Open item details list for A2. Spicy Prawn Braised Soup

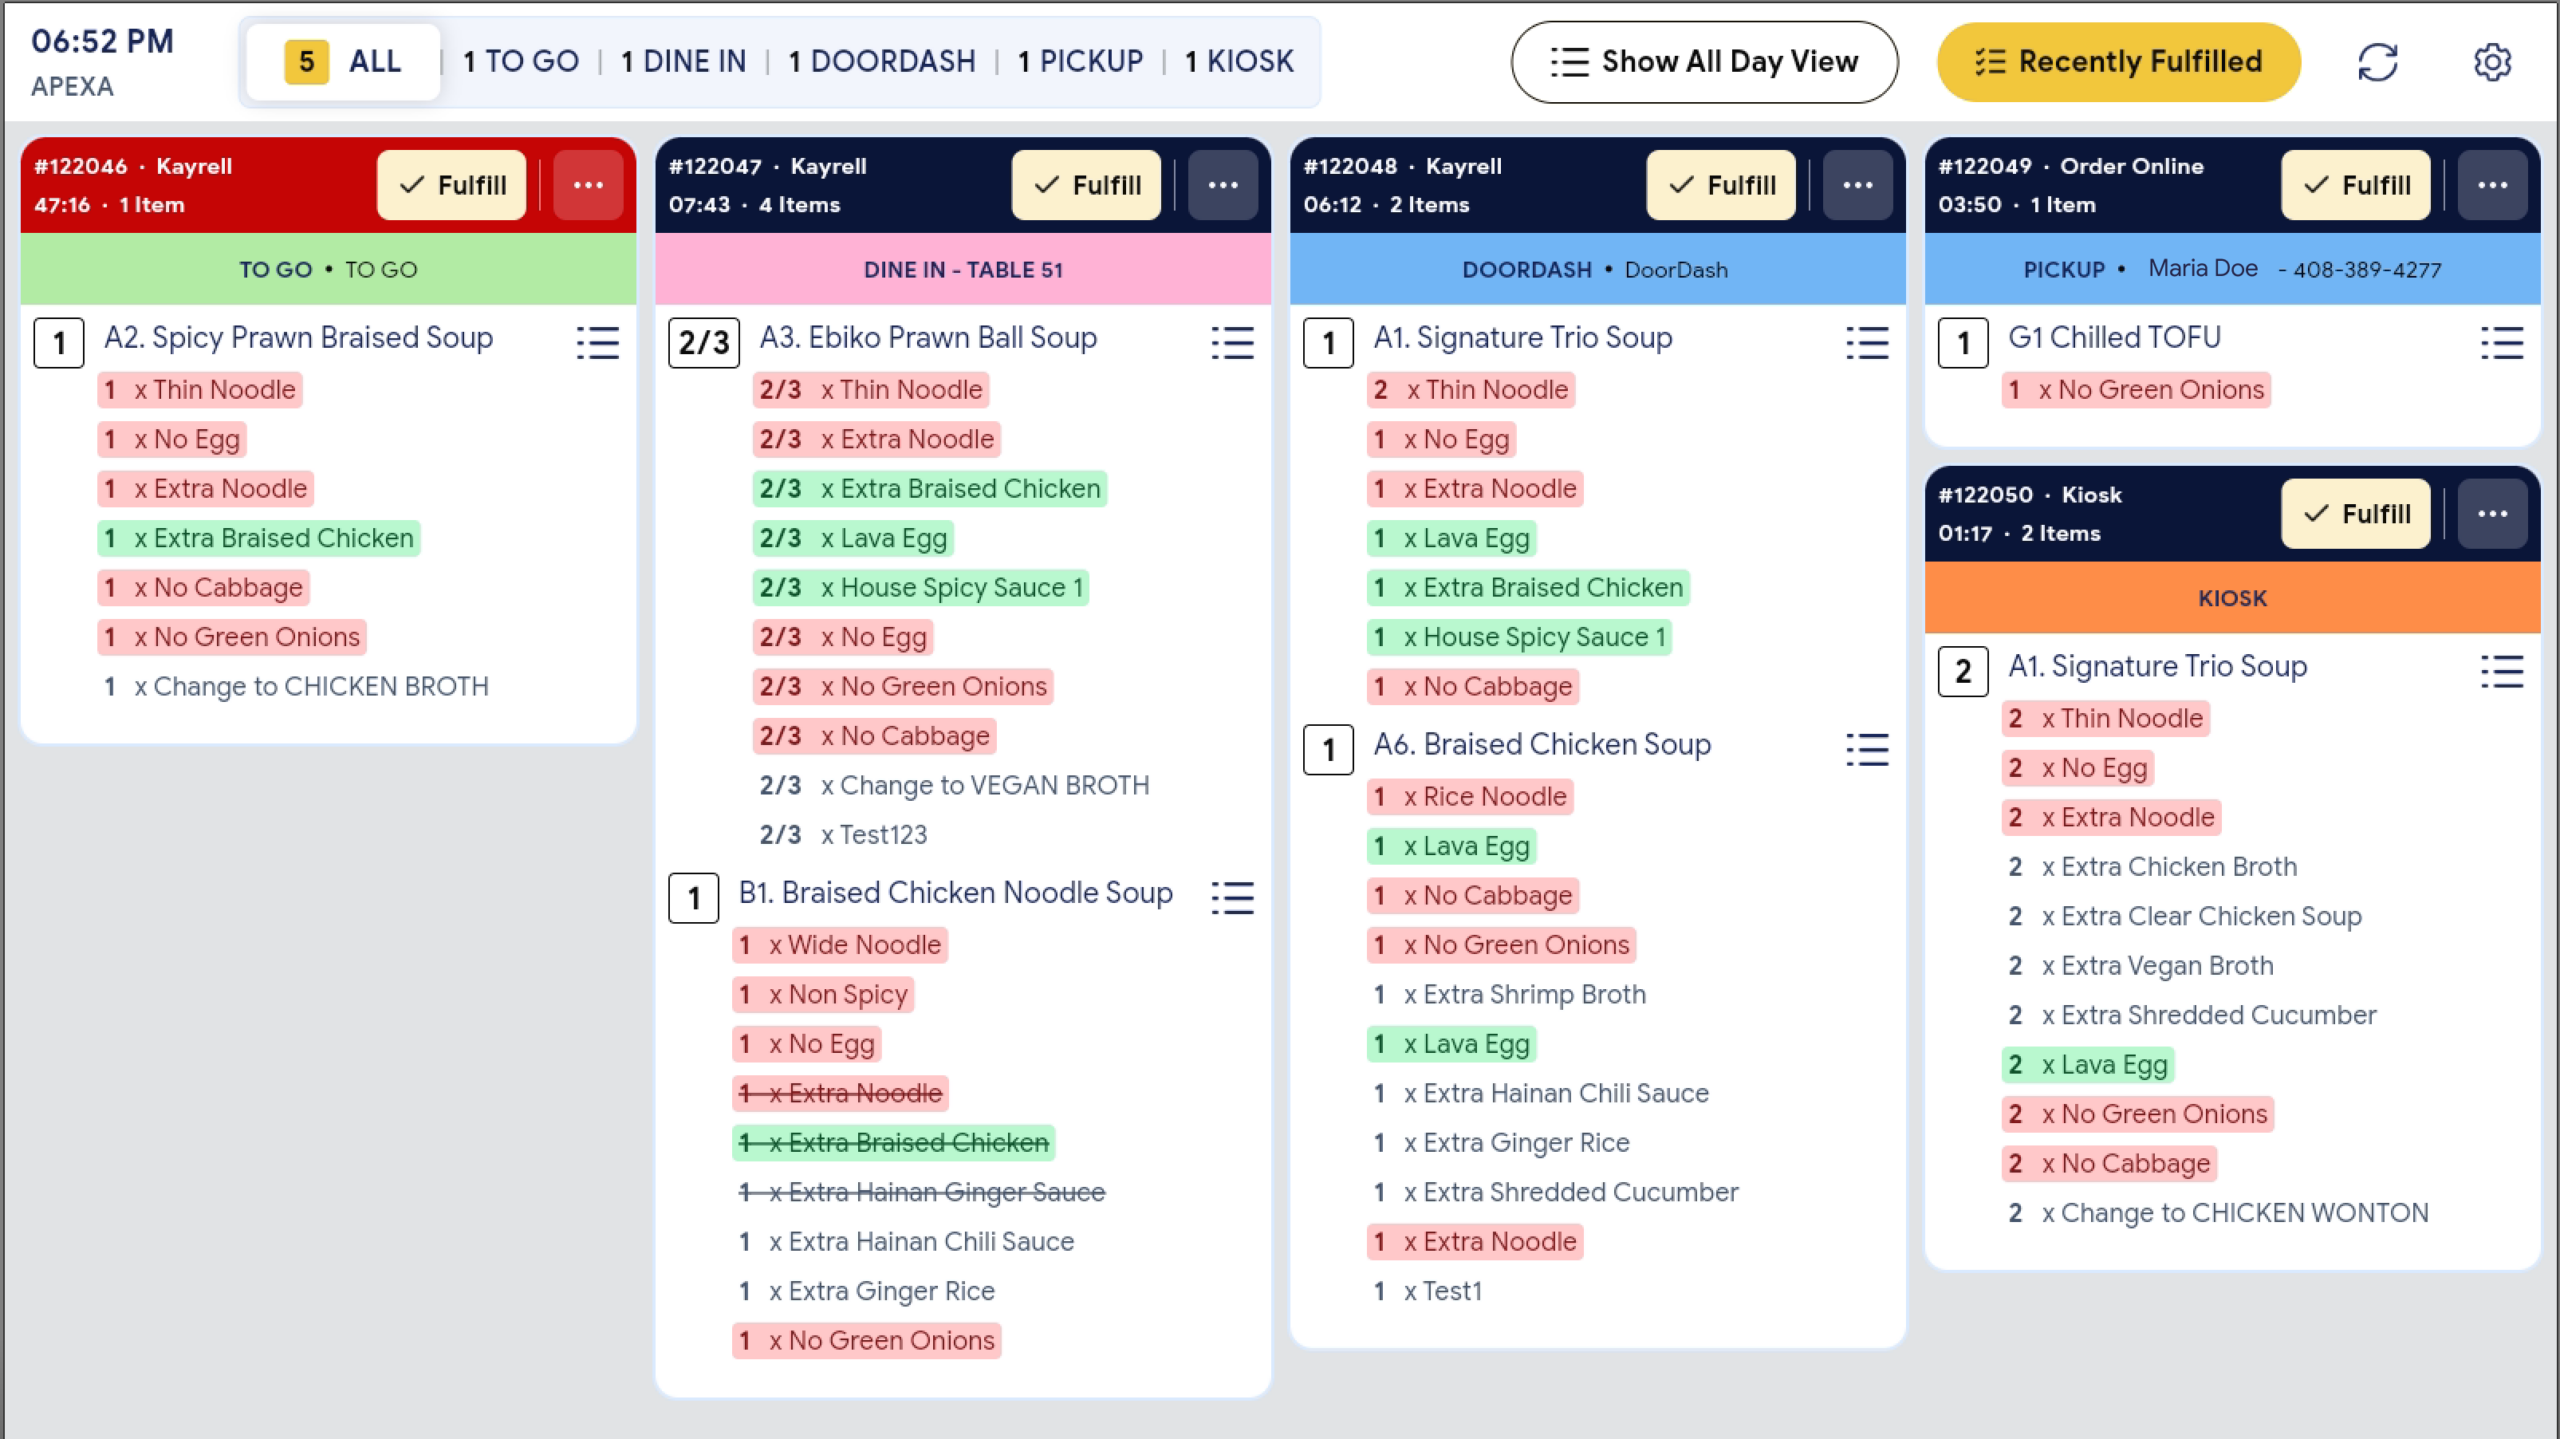[x=597, y=343]
